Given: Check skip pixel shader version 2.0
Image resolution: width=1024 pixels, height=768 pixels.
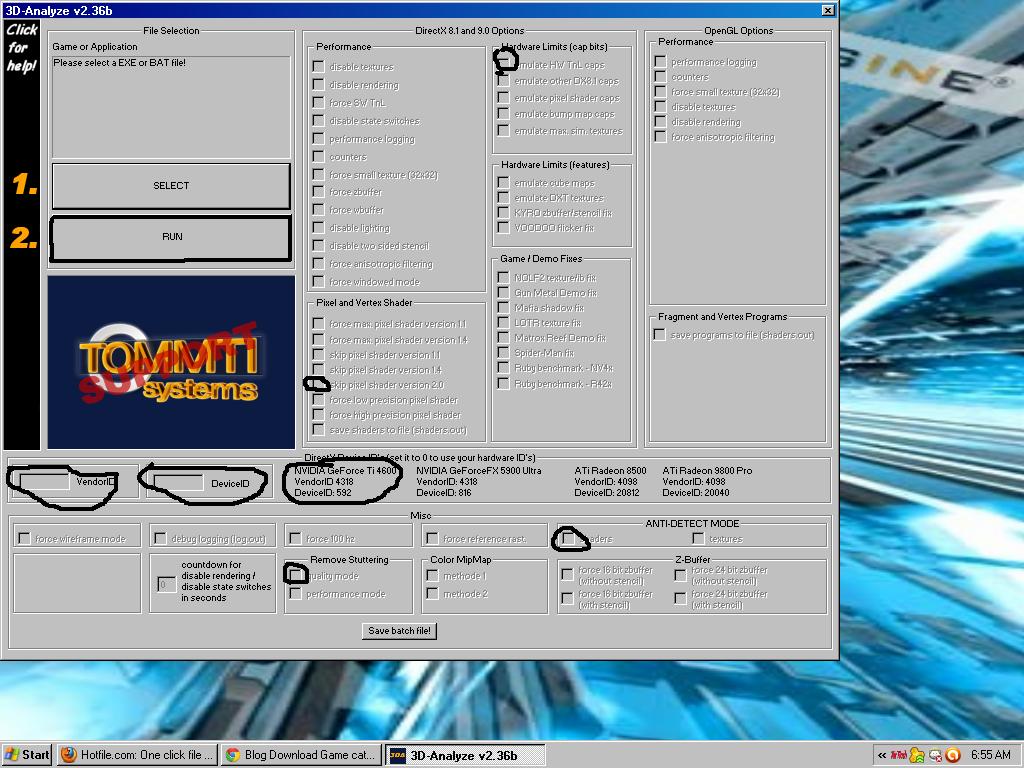Looking at the screenshot, I should coord(319,385).
